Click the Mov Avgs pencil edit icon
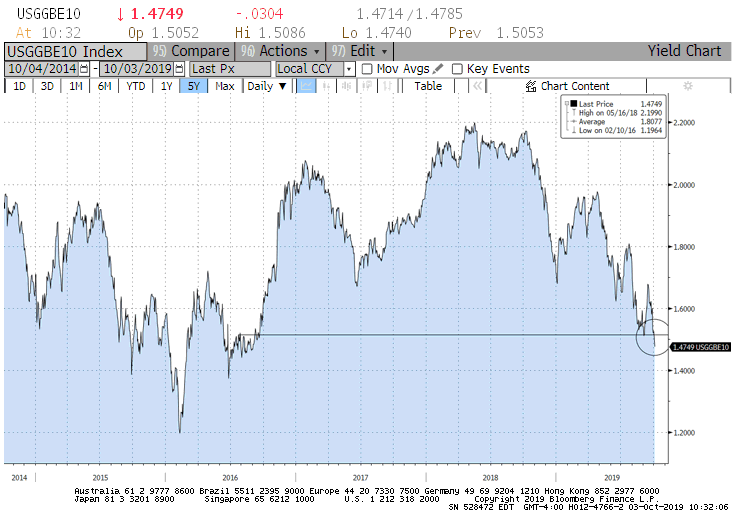The height and width of the screenshot is (530, 736). click(x=437, y=69)
